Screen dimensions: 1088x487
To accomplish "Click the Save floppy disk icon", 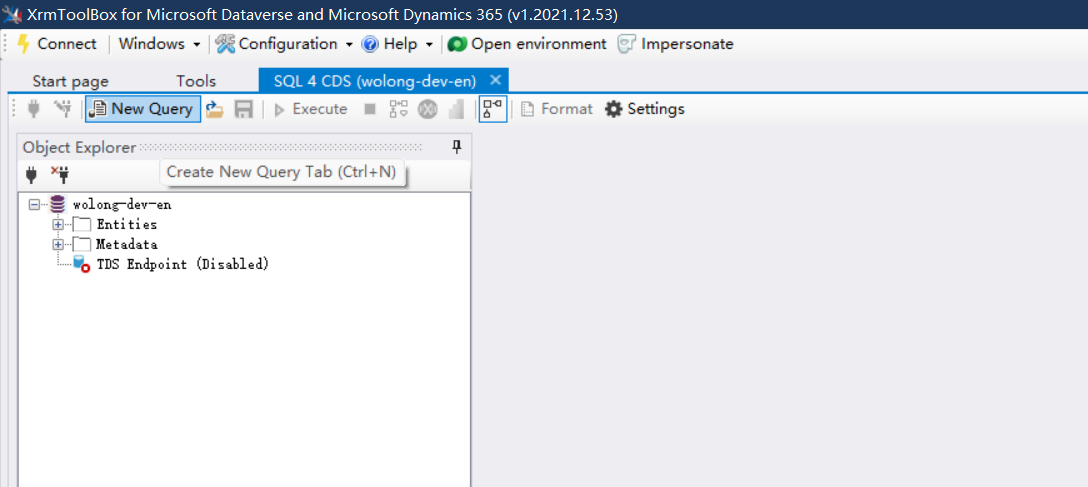I will [x=244, y=109].
